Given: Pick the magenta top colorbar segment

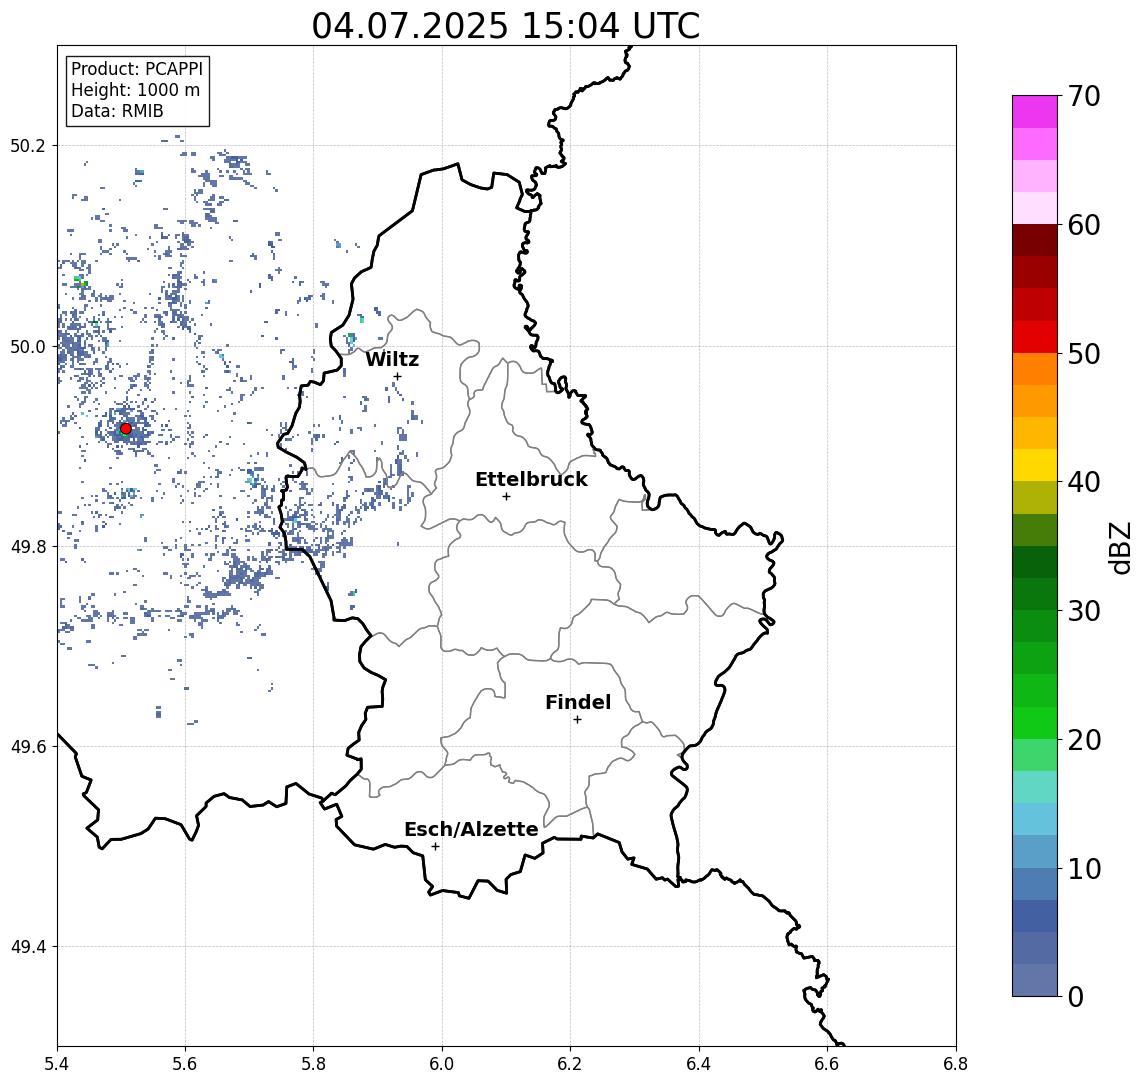Looking at the screenshot, I should 1035,112.
